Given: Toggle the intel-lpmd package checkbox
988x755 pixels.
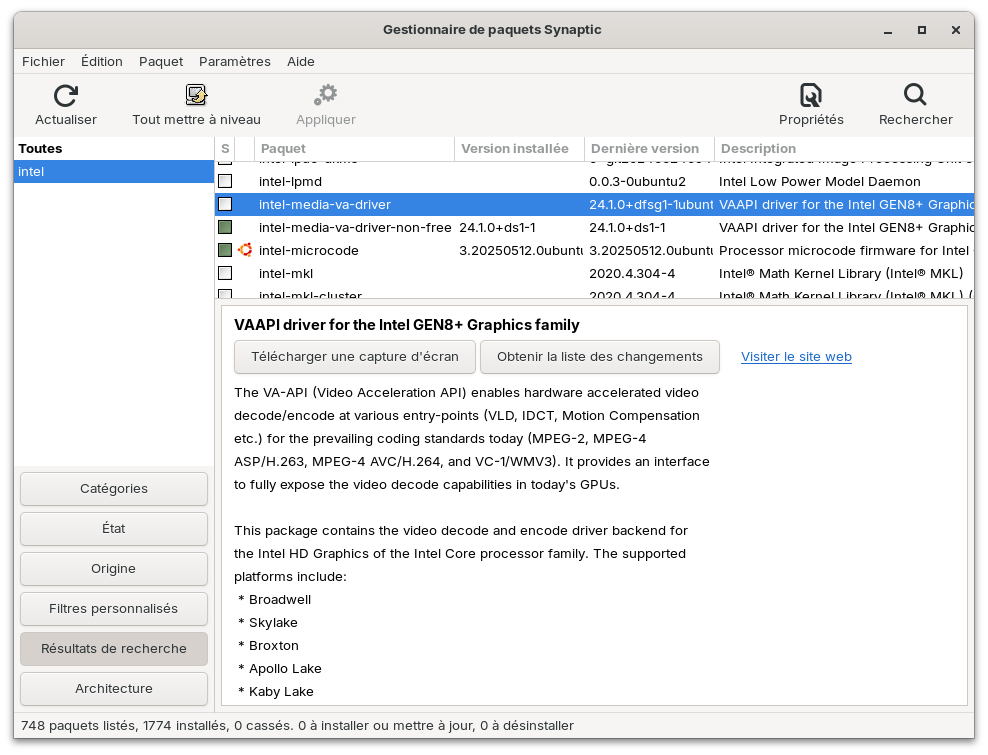Looking at the screenshot, I should click(225, 181).
